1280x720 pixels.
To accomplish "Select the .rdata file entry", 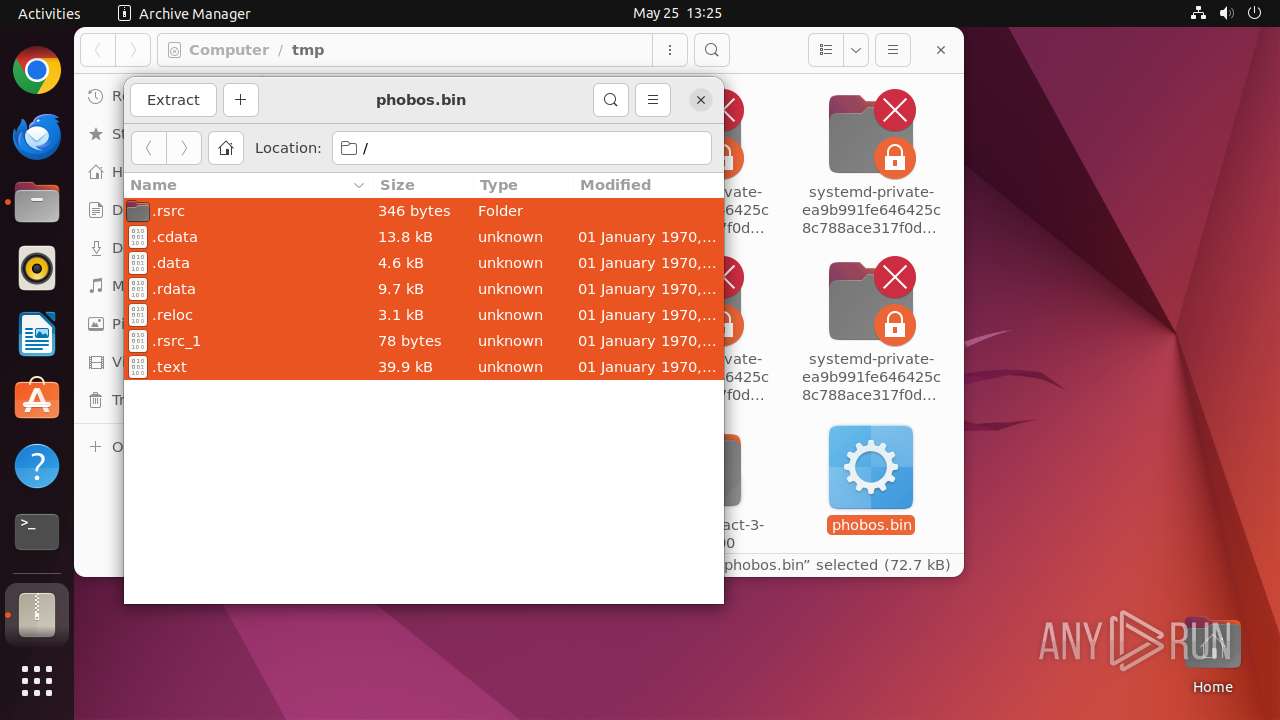I will coord(423,289).
